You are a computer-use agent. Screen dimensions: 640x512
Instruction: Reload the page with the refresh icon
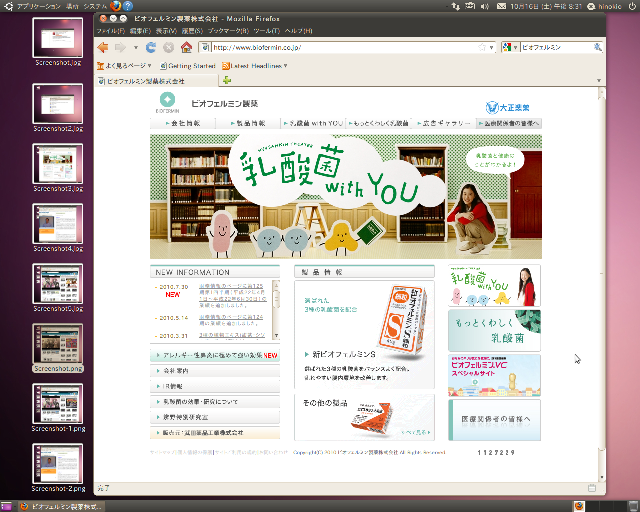click(151, 47)
